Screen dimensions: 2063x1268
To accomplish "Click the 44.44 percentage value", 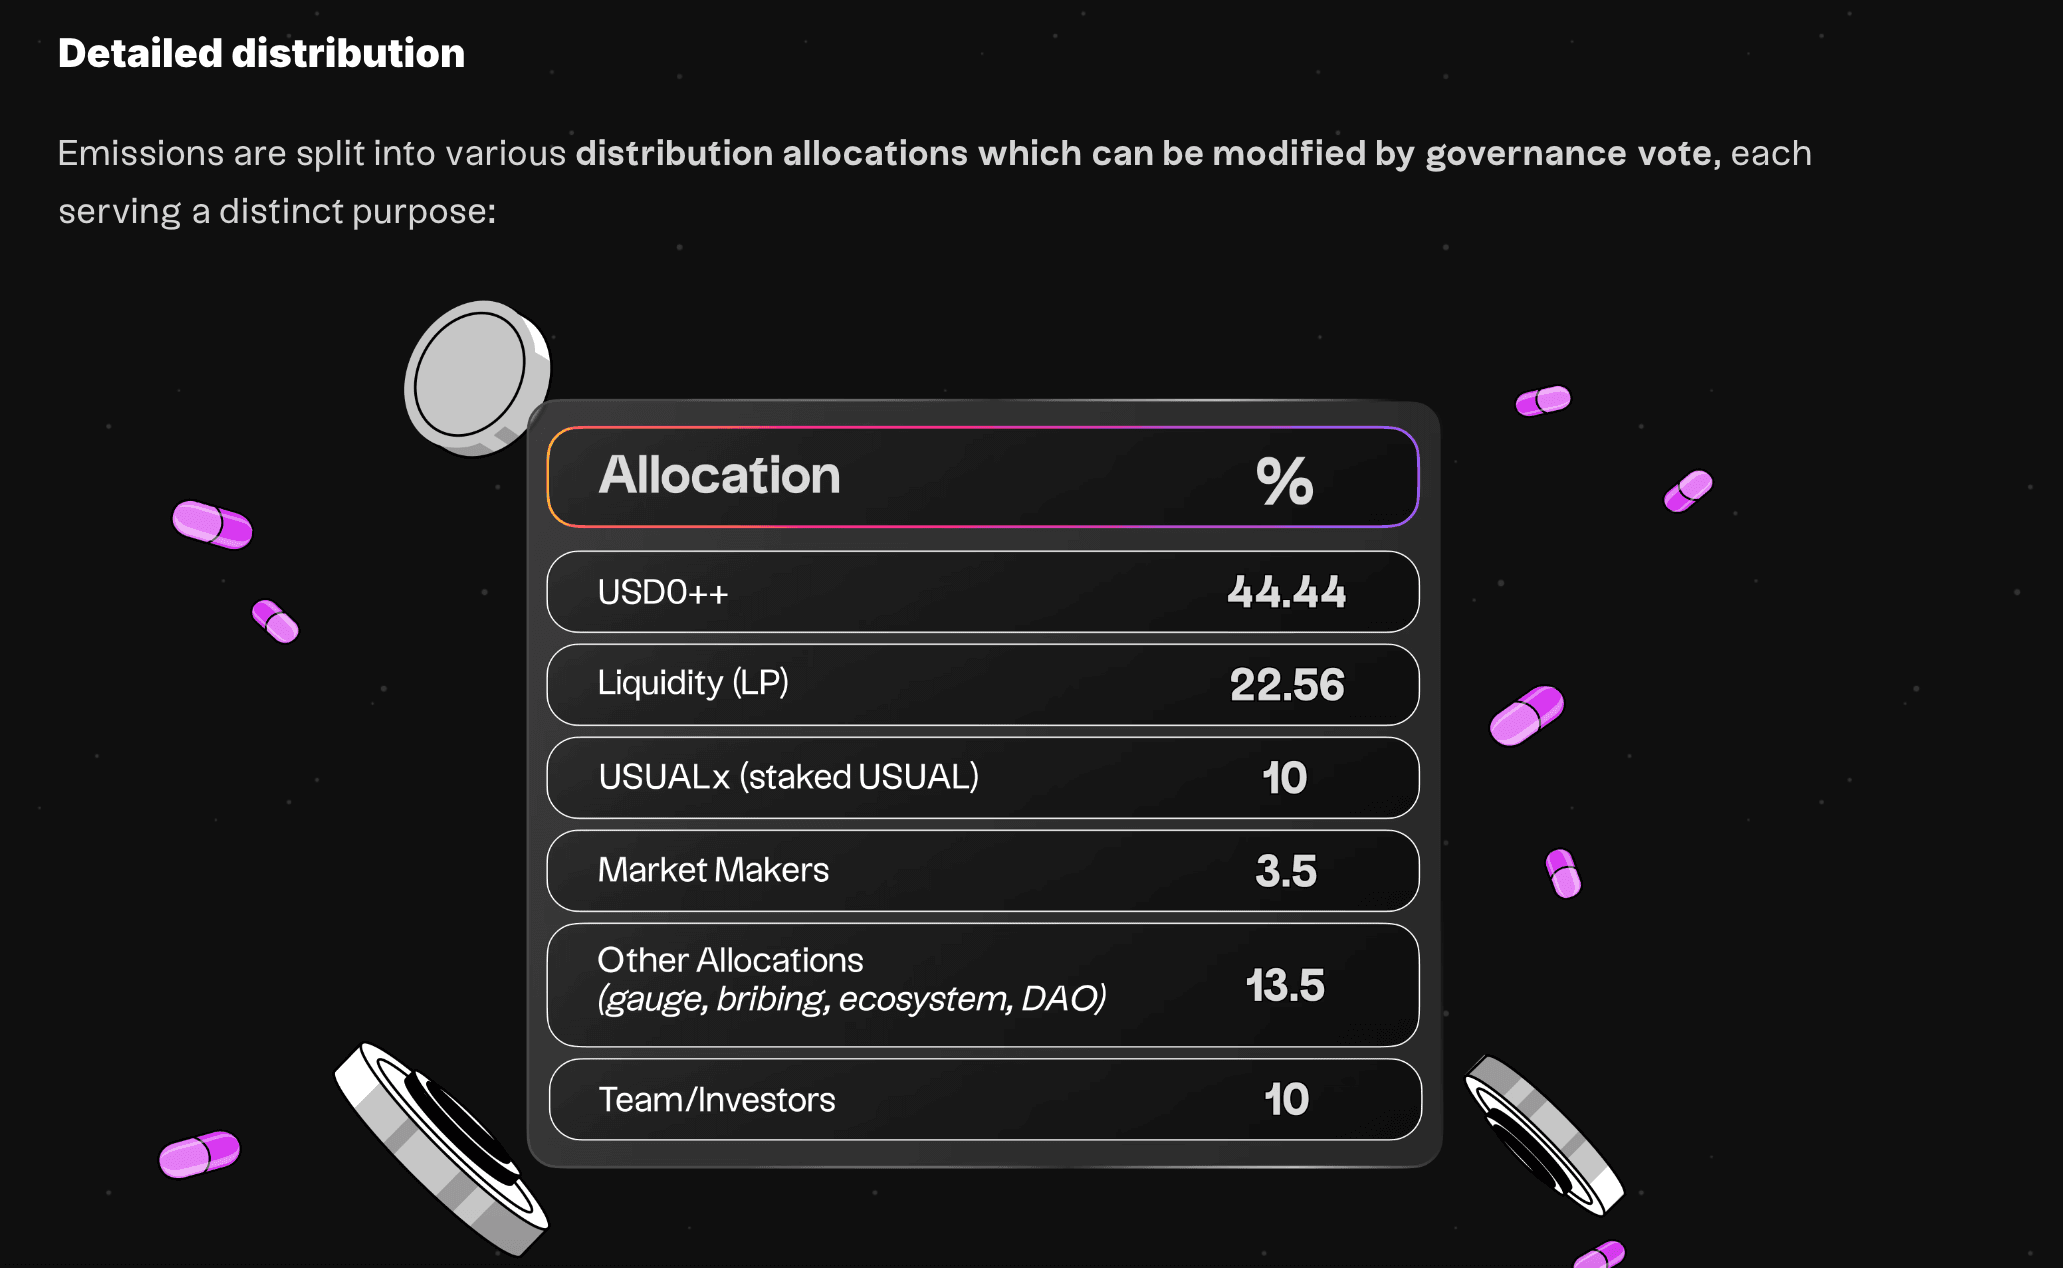I will (x=1287, y=592).
